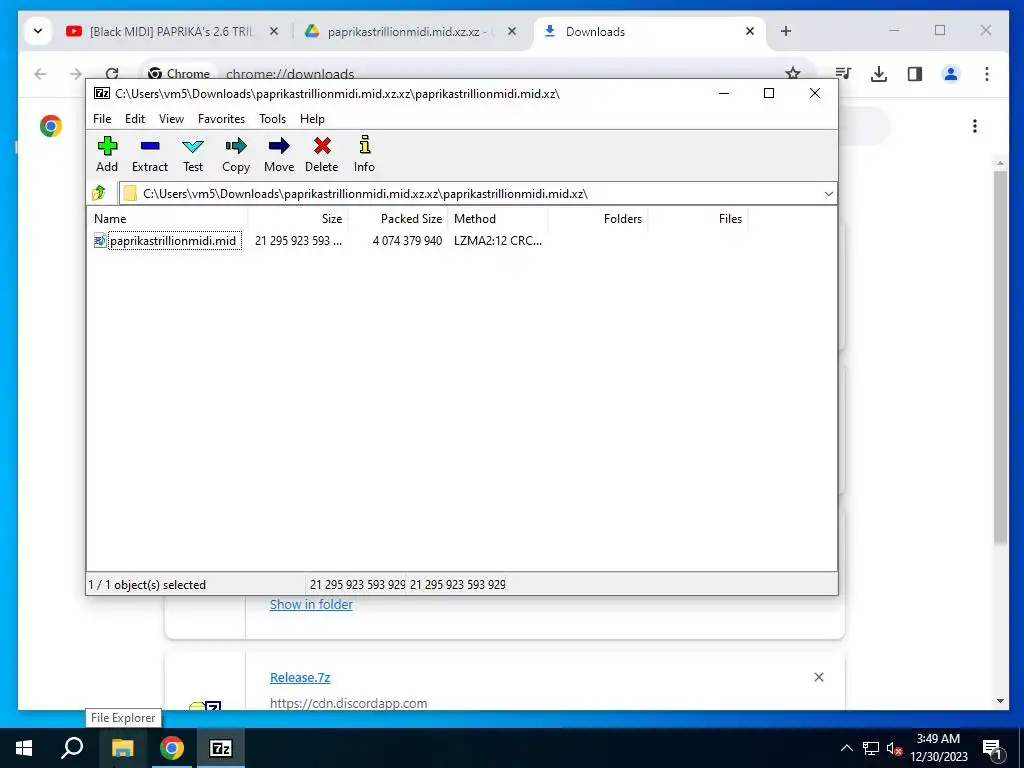This screenshot has width=1024, height=768.
Task: Choose the Move toolbar button
Action: click(x=279, y=154)
